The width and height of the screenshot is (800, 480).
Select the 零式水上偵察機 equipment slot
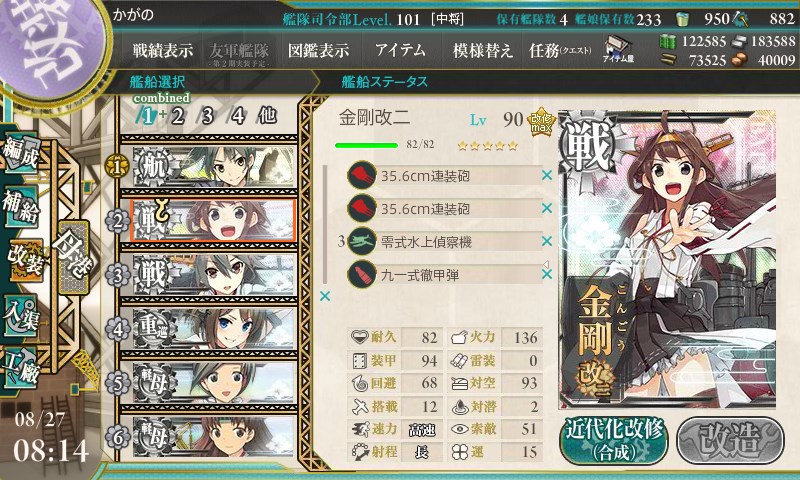(x=443, y=242)
